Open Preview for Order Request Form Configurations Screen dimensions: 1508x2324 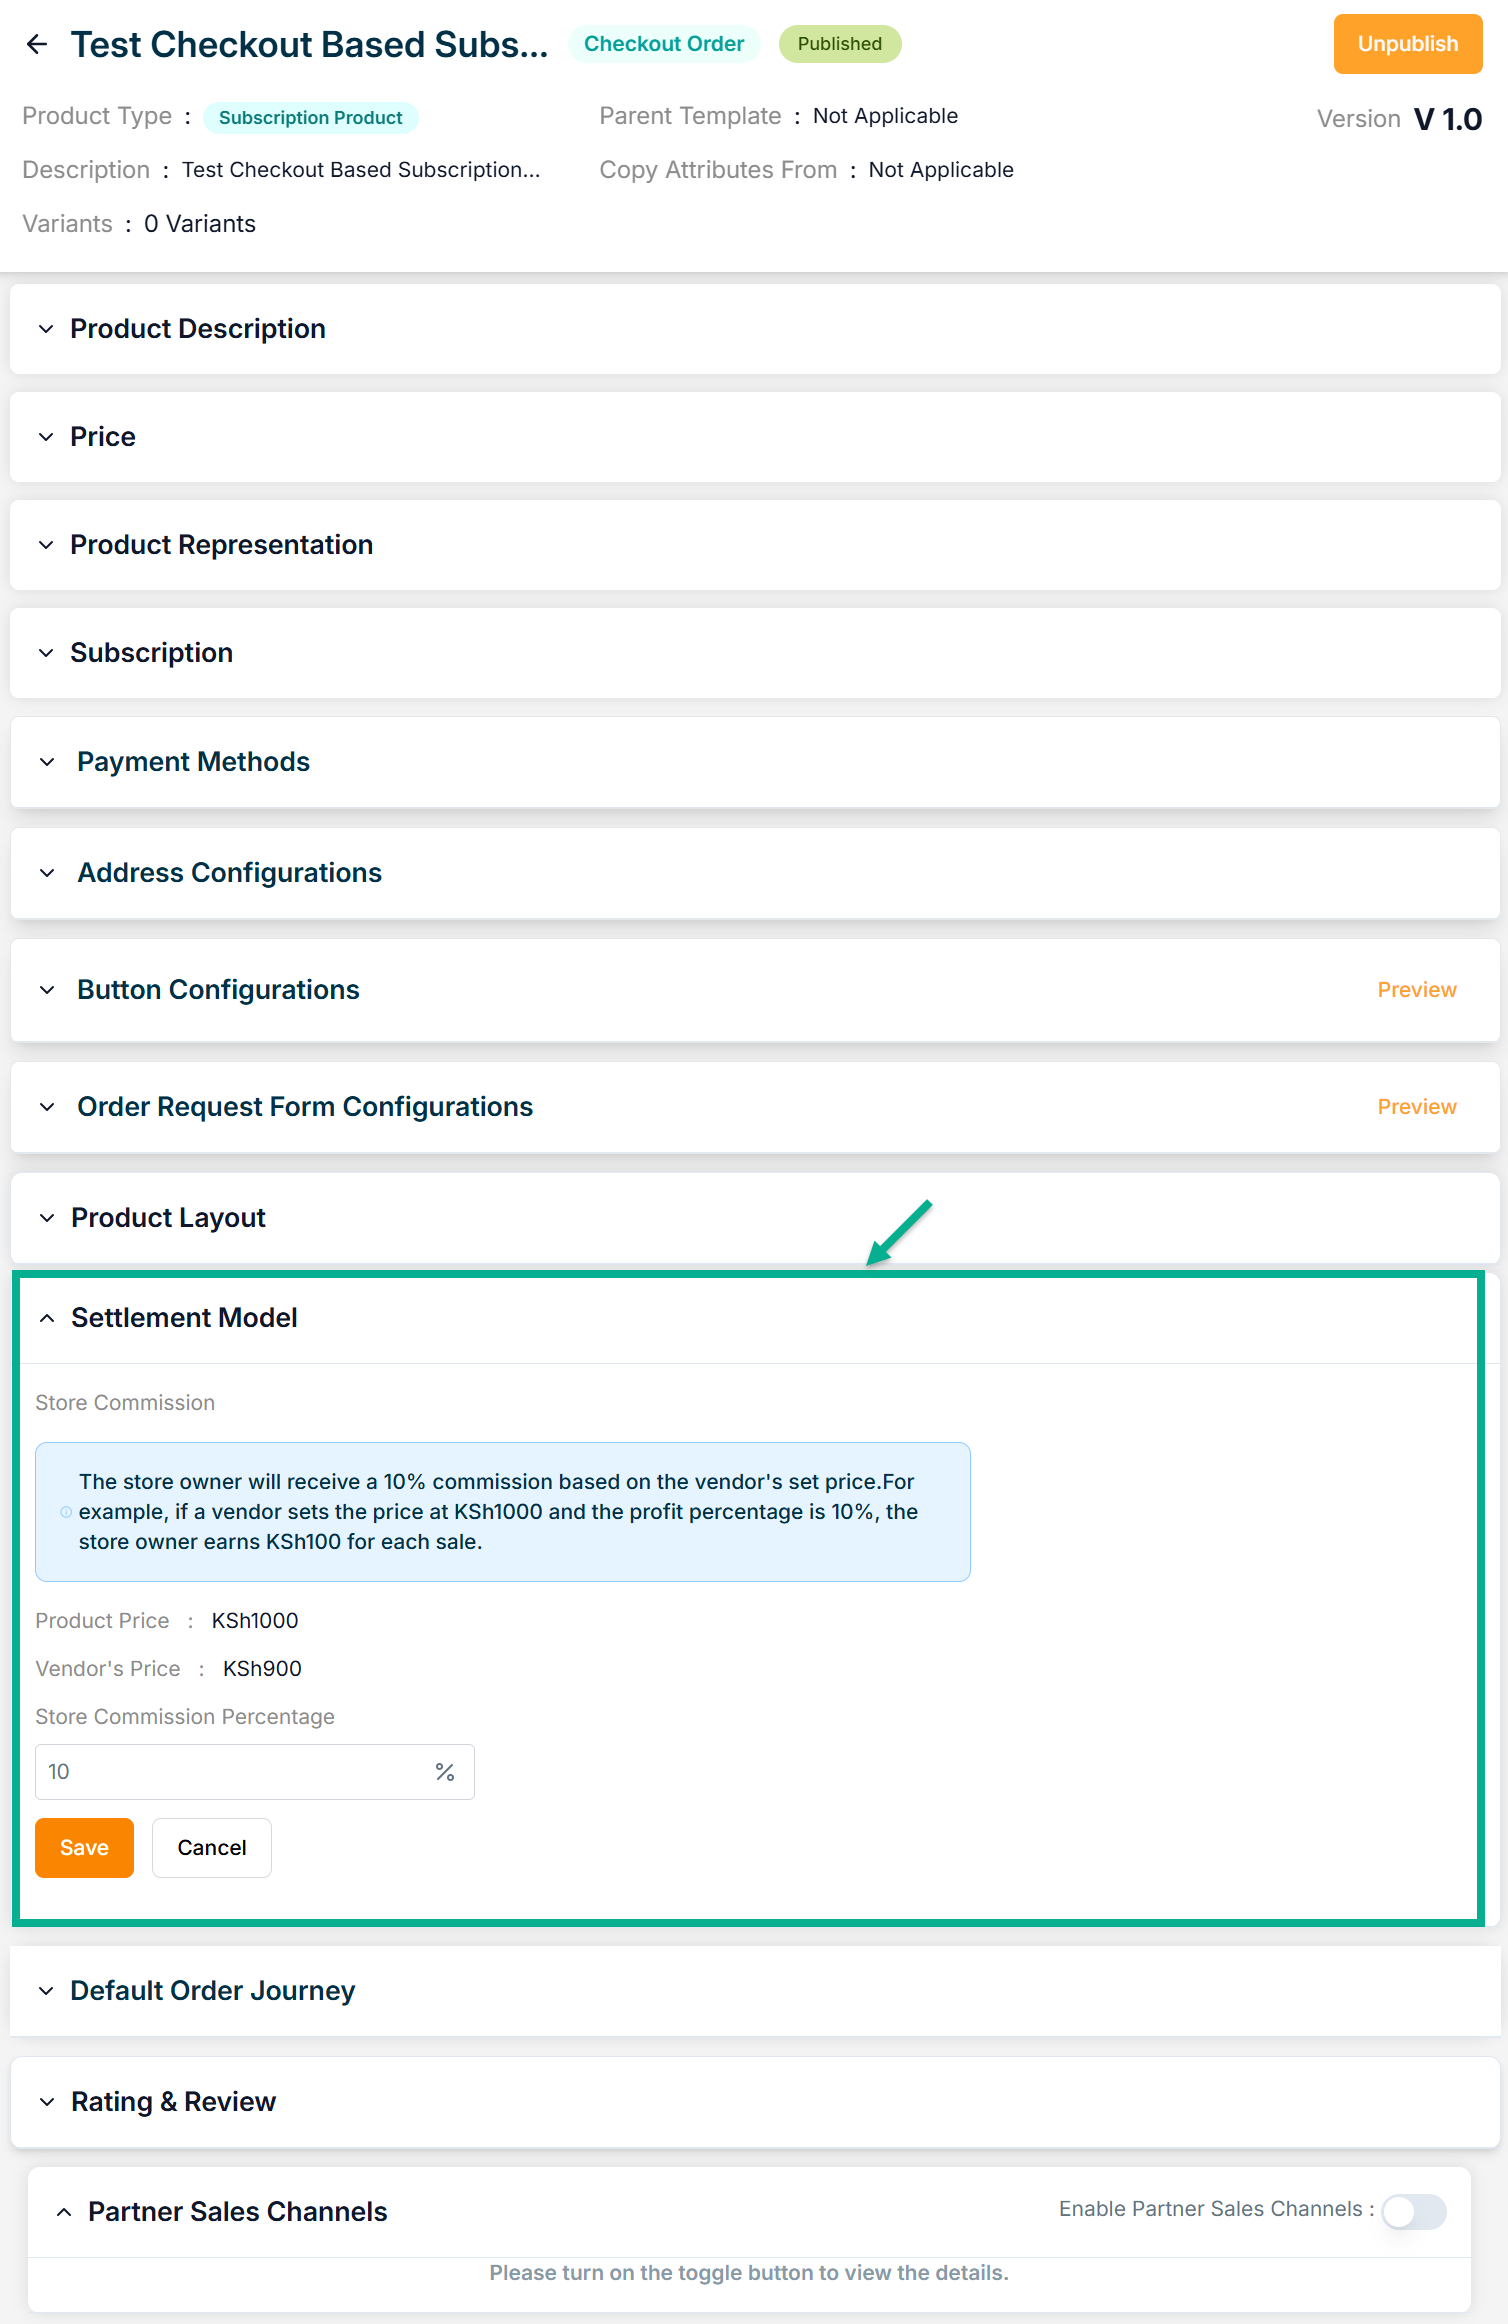[x=1416, y=1107]
